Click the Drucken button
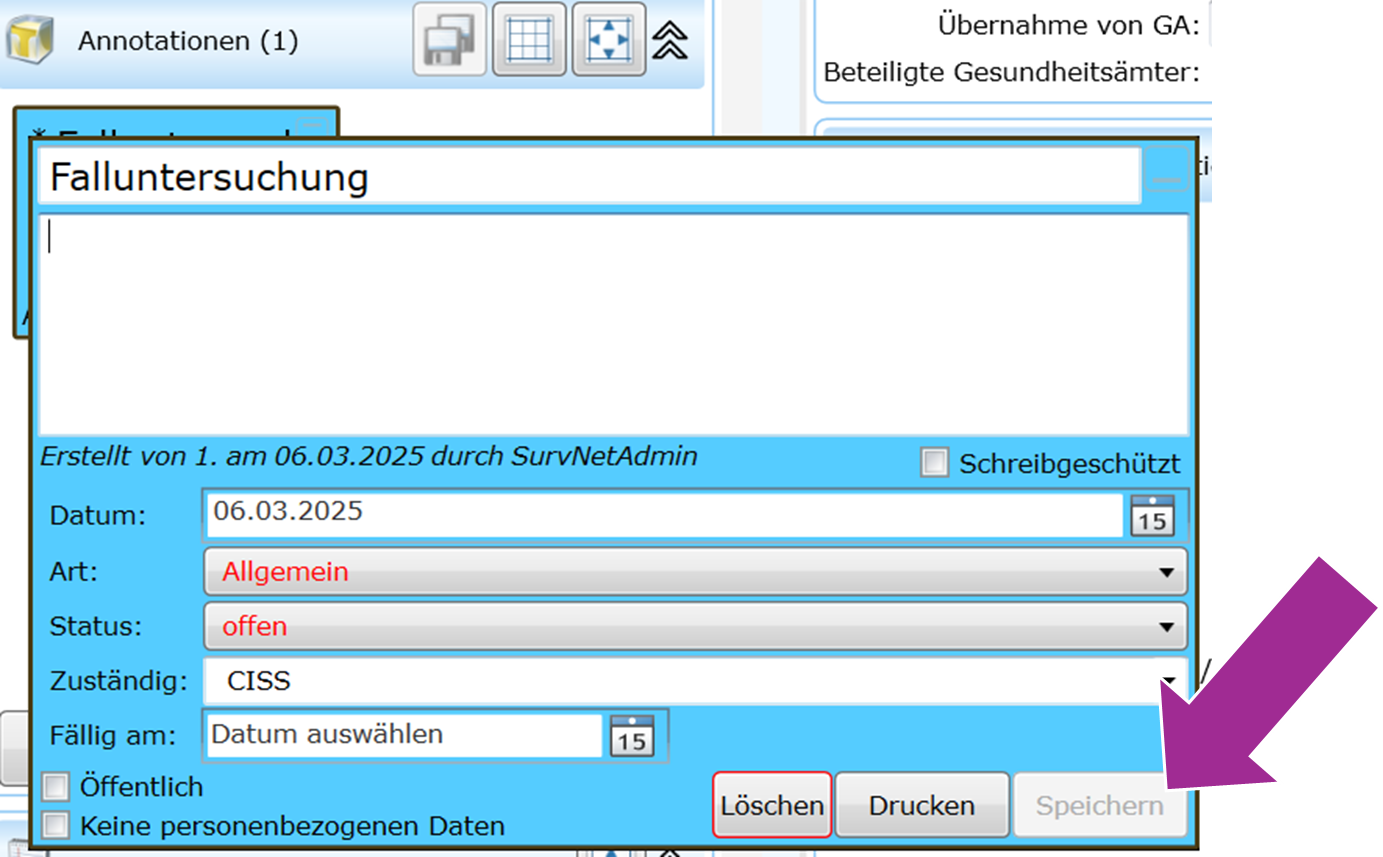Viewport: 1383px width, 857px height. coord(921,805)
